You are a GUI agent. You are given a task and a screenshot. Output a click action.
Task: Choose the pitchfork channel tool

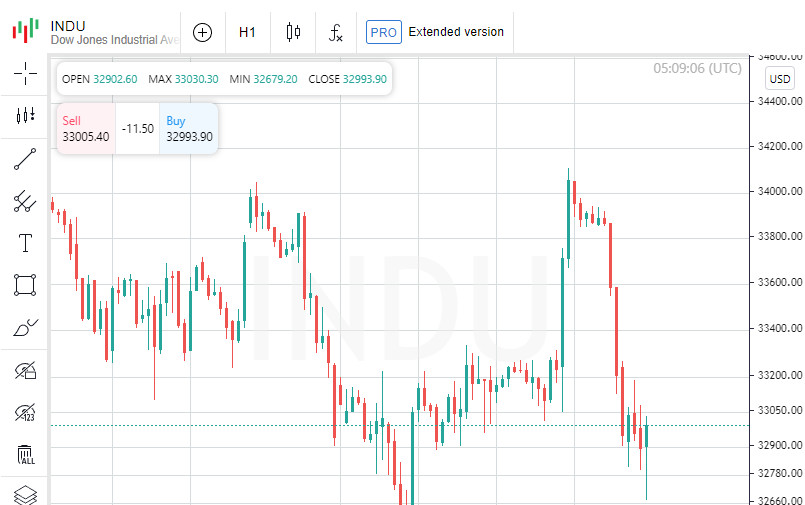[x=25, y=201]
